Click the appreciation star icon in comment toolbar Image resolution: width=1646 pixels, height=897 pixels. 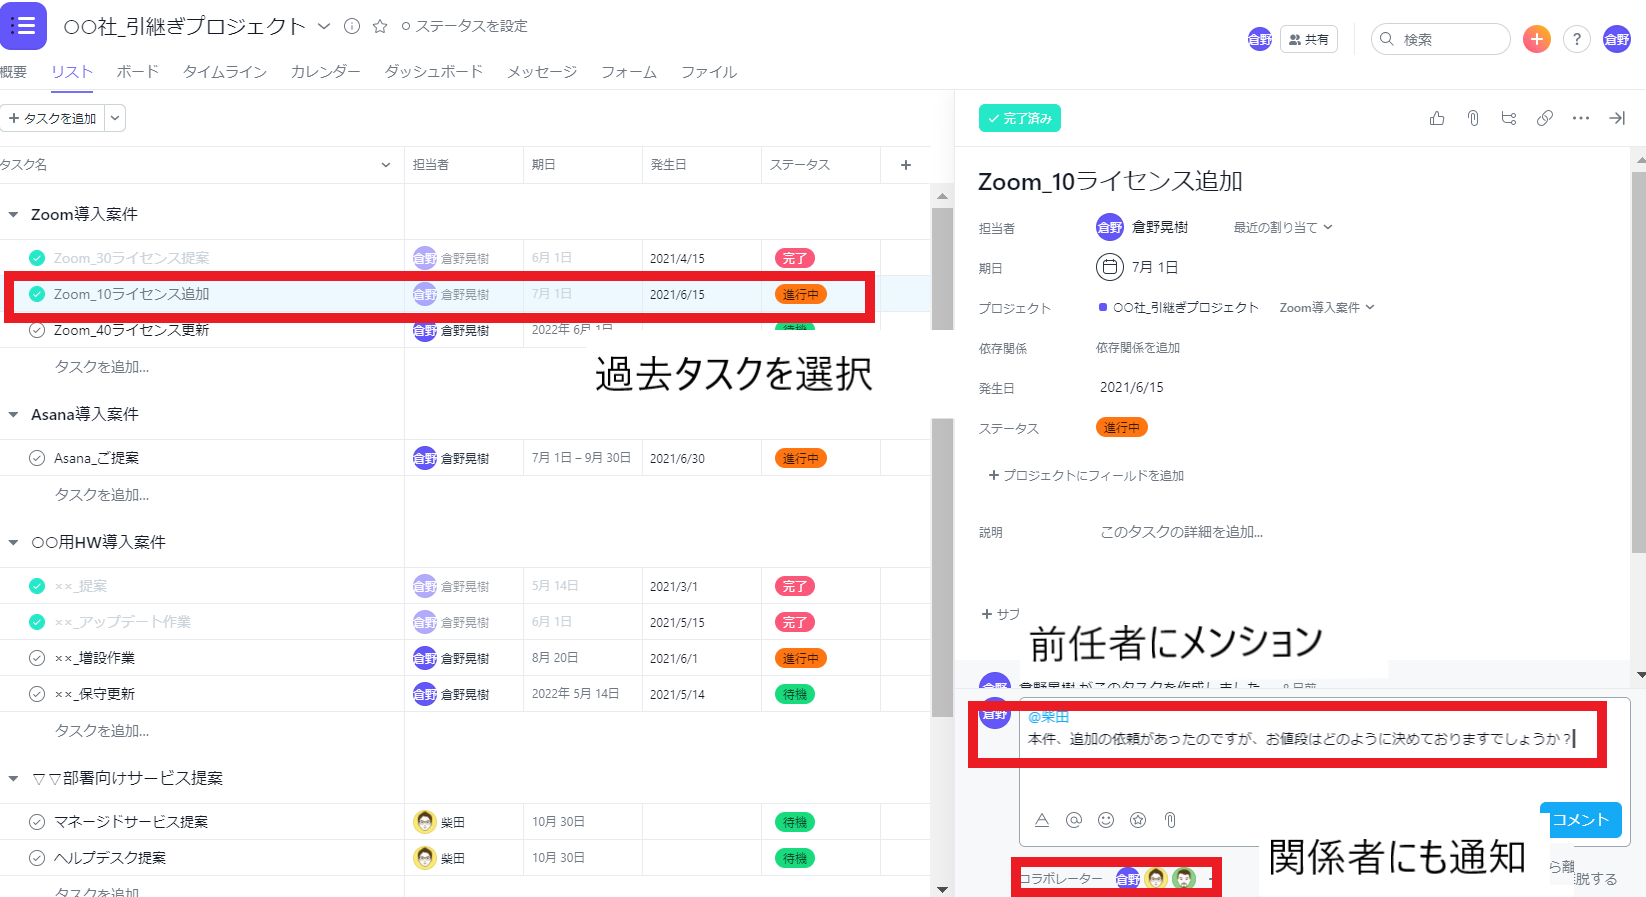tap(1138, 820)
